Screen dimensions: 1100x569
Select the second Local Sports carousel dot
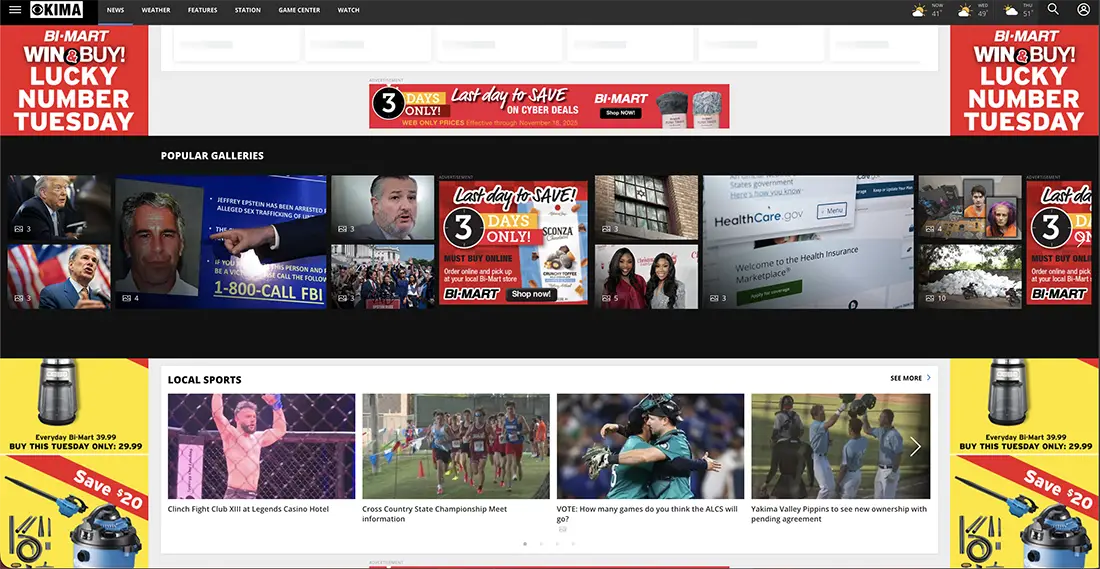(541, 544)
